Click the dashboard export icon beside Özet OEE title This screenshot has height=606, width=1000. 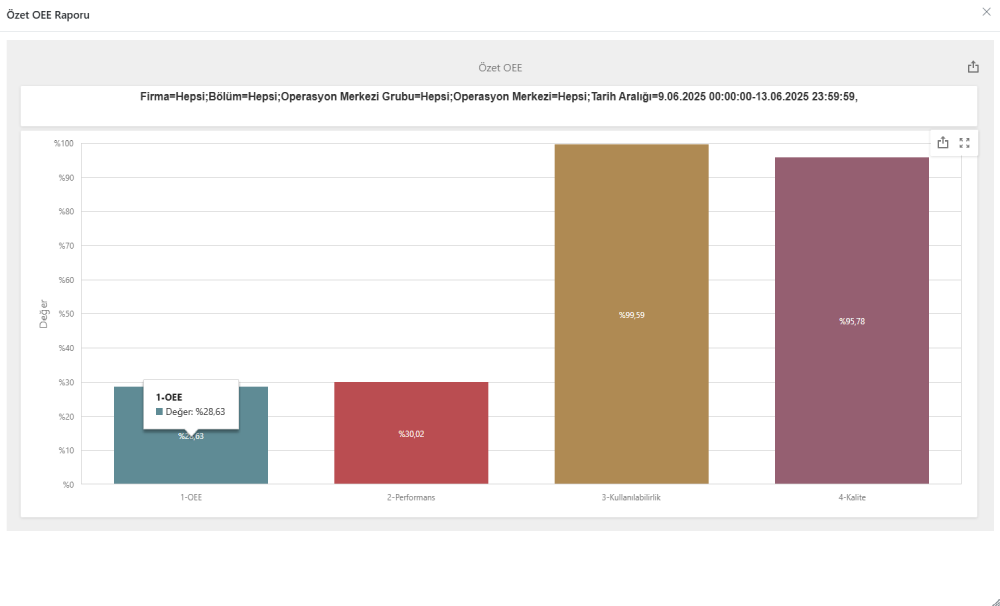pos(973,67)
